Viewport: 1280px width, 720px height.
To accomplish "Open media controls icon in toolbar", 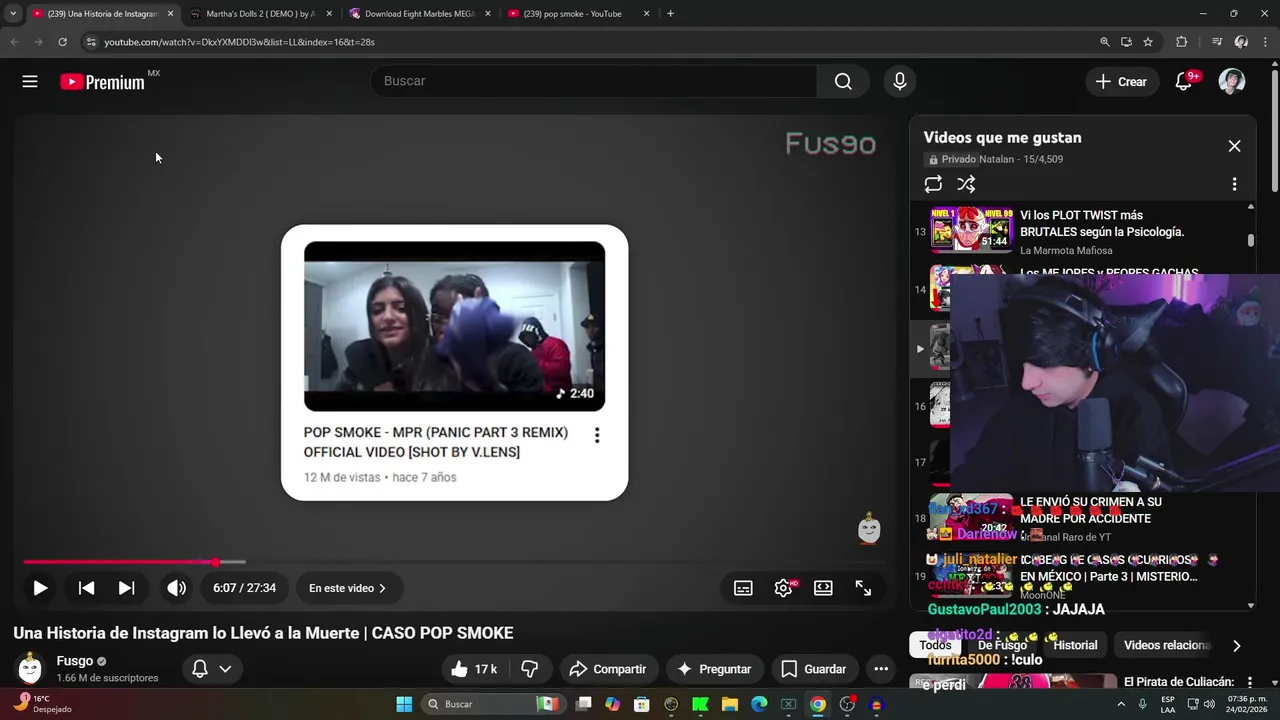I will coord(1217,42).
